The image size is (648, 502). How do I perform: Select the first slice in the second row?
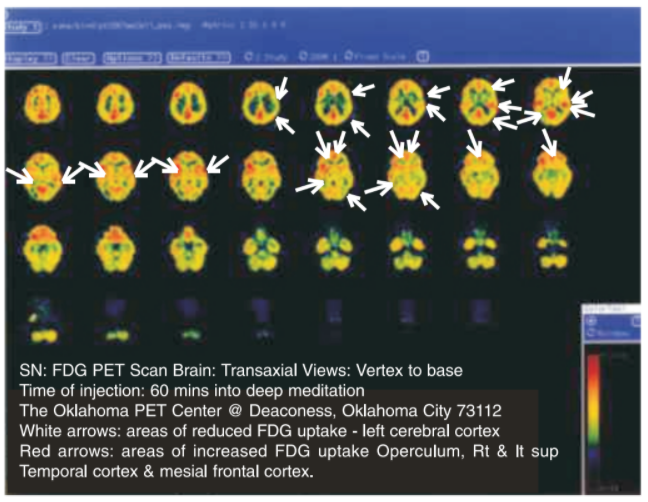point(43,177)
